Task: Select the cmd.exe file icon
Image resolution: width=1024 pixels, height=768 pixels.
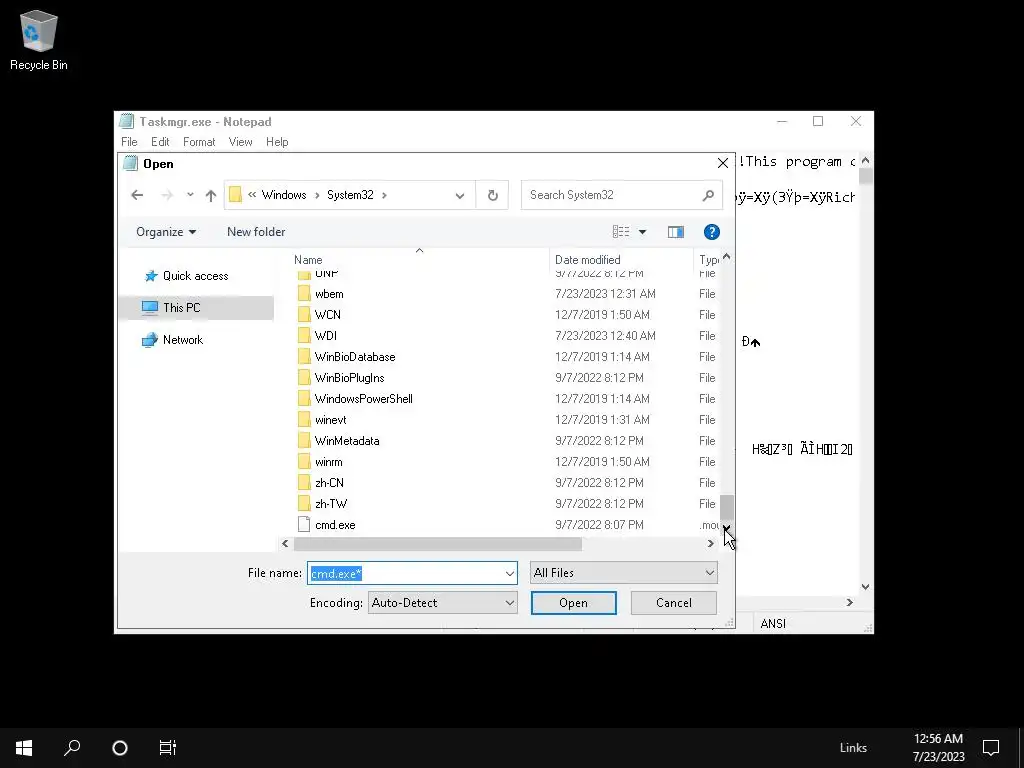Action: click(304, 524)
